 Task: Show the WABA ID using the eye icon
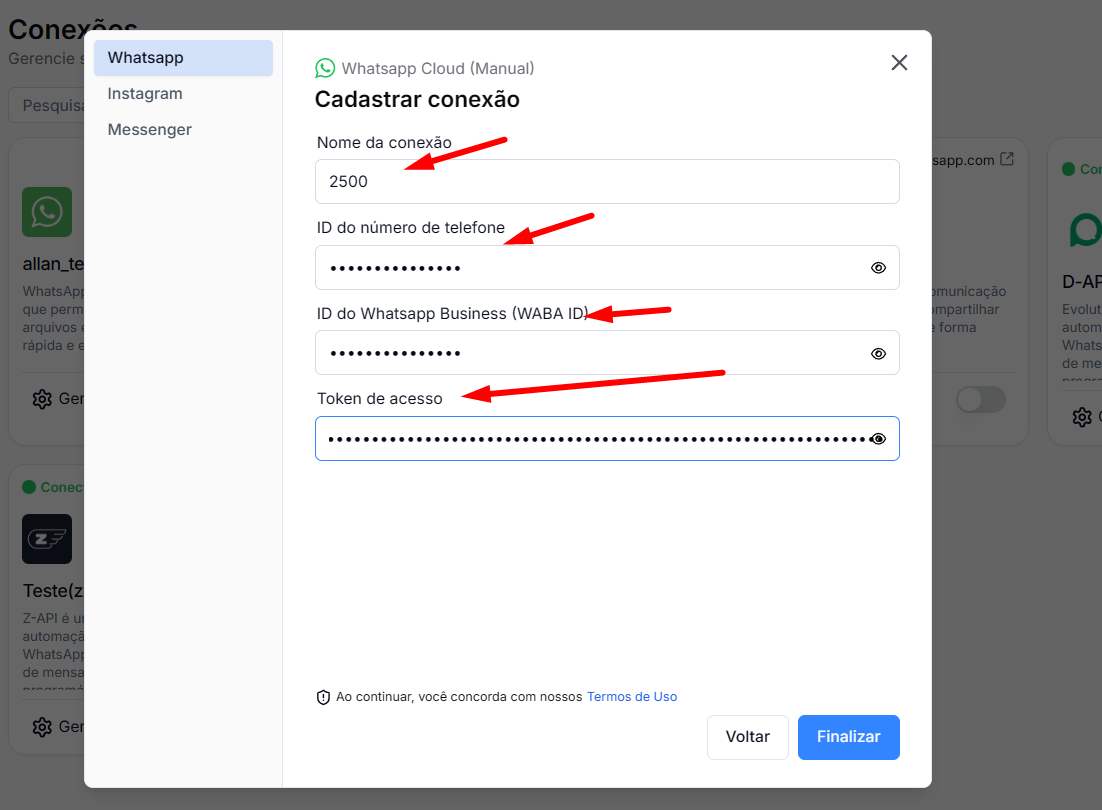pos(879,353)
